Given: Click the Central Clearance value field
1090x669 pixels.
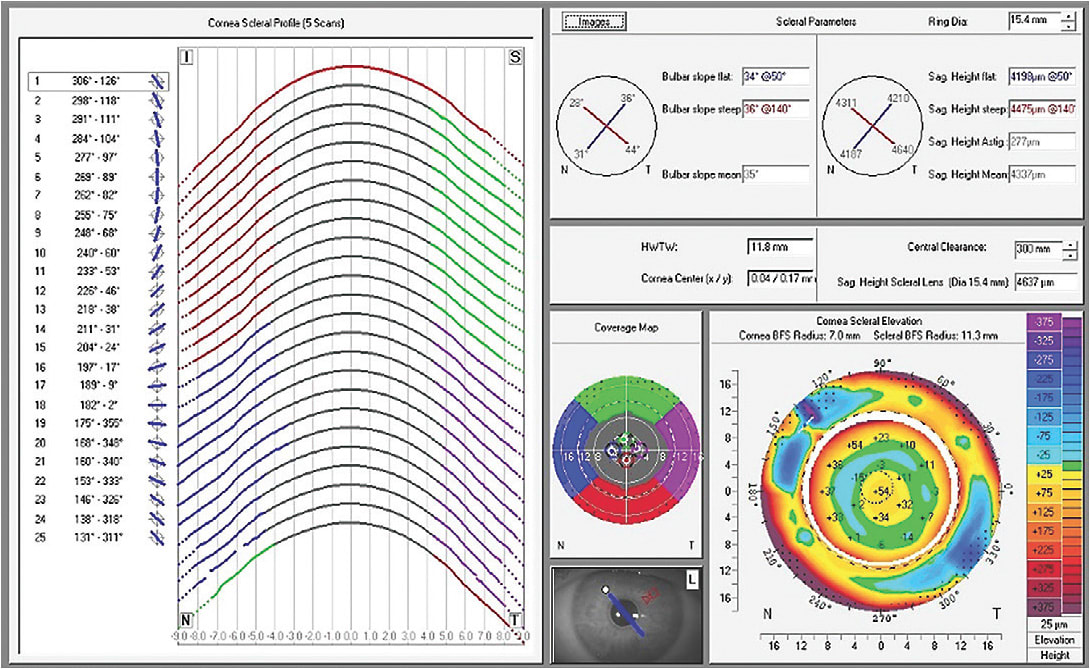Looking at the screenshot, I should click(x=1038, y=249).
